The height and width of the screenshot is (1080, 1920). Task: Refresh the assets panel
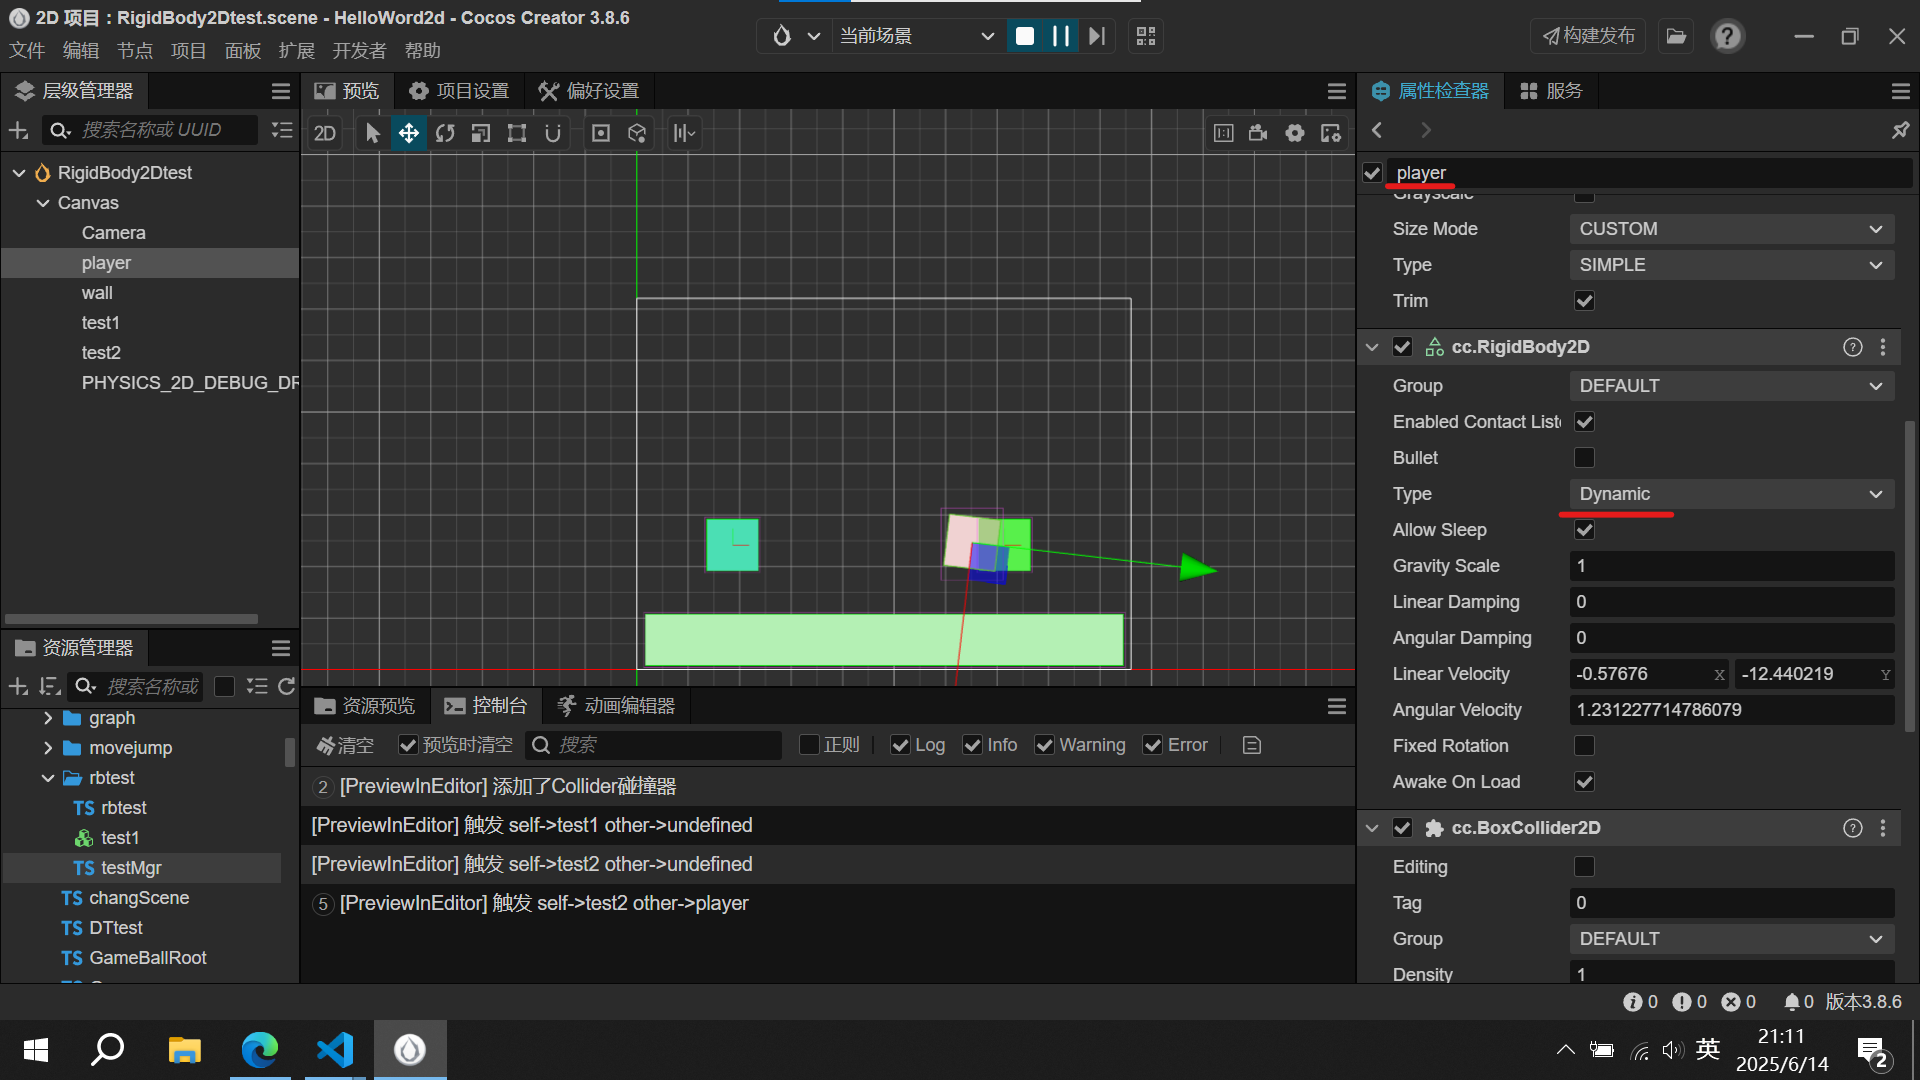coord(287,686)
